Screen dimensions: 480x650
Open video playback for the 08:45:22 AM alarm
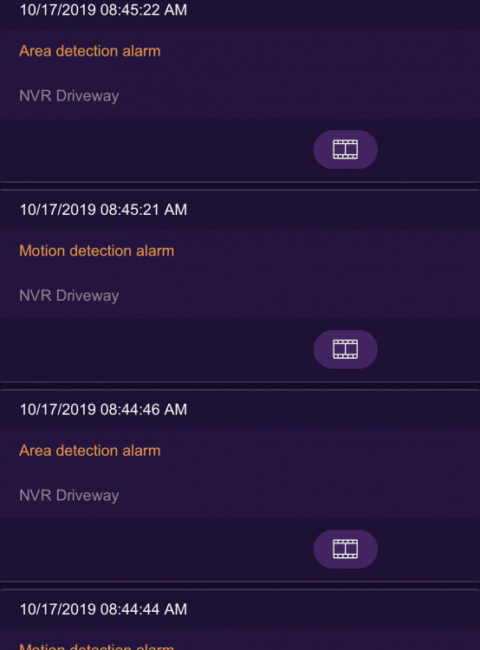tap(345, 150)
